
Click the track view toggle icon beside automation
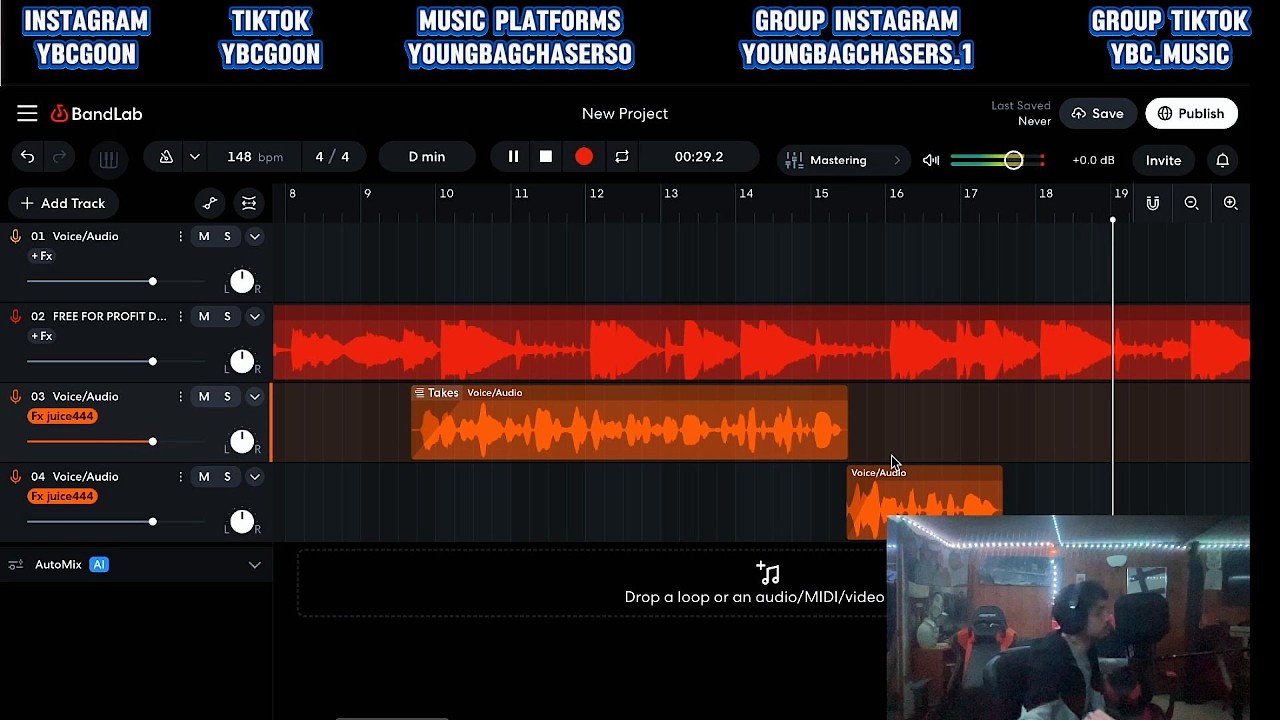[249, 203]
